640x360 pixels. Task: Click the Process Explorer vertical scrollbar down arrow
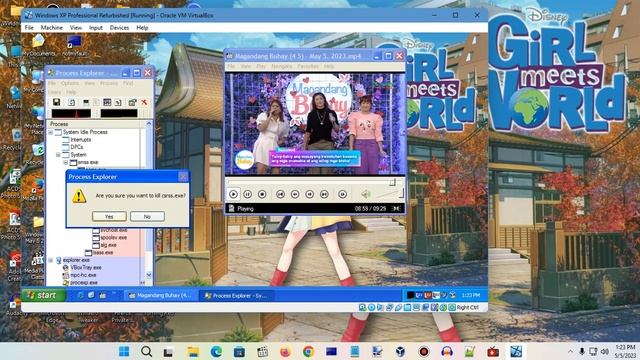149,275
